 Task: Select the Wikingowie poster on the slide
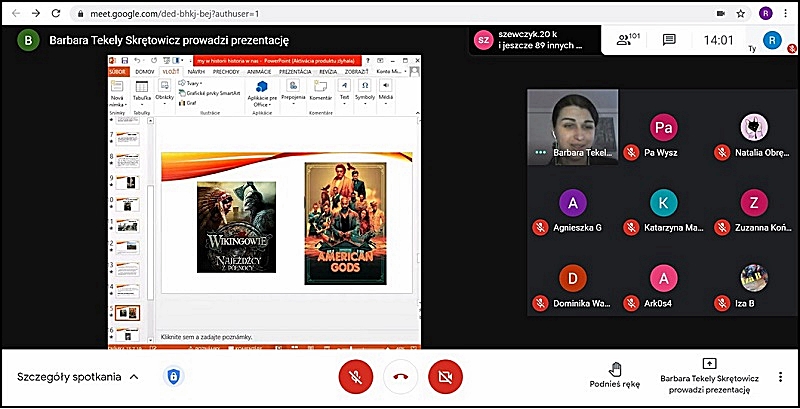coord(236,227)
